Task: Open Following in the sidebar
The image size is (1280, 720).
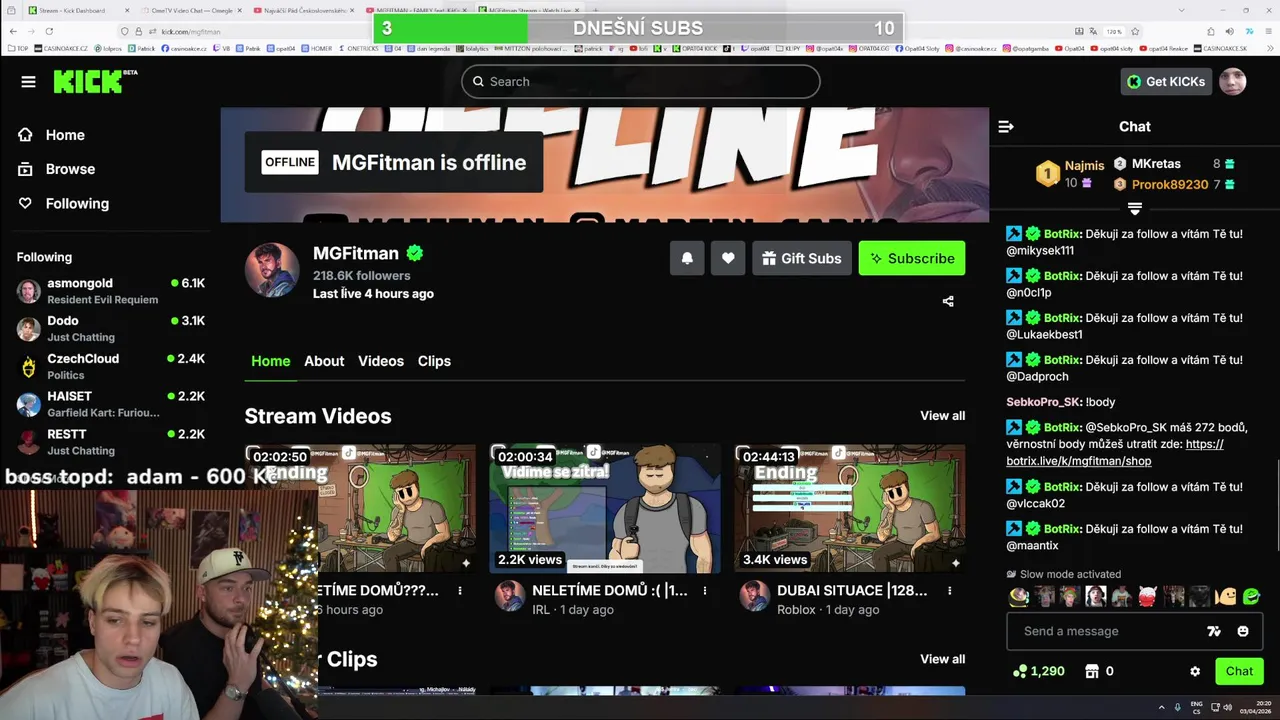Action: 77,203
